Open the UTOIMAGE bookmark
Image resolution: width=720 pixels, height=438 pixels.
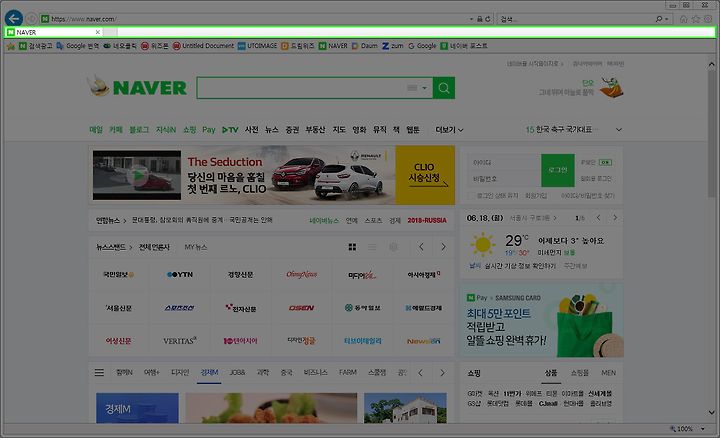pos(257,46)
